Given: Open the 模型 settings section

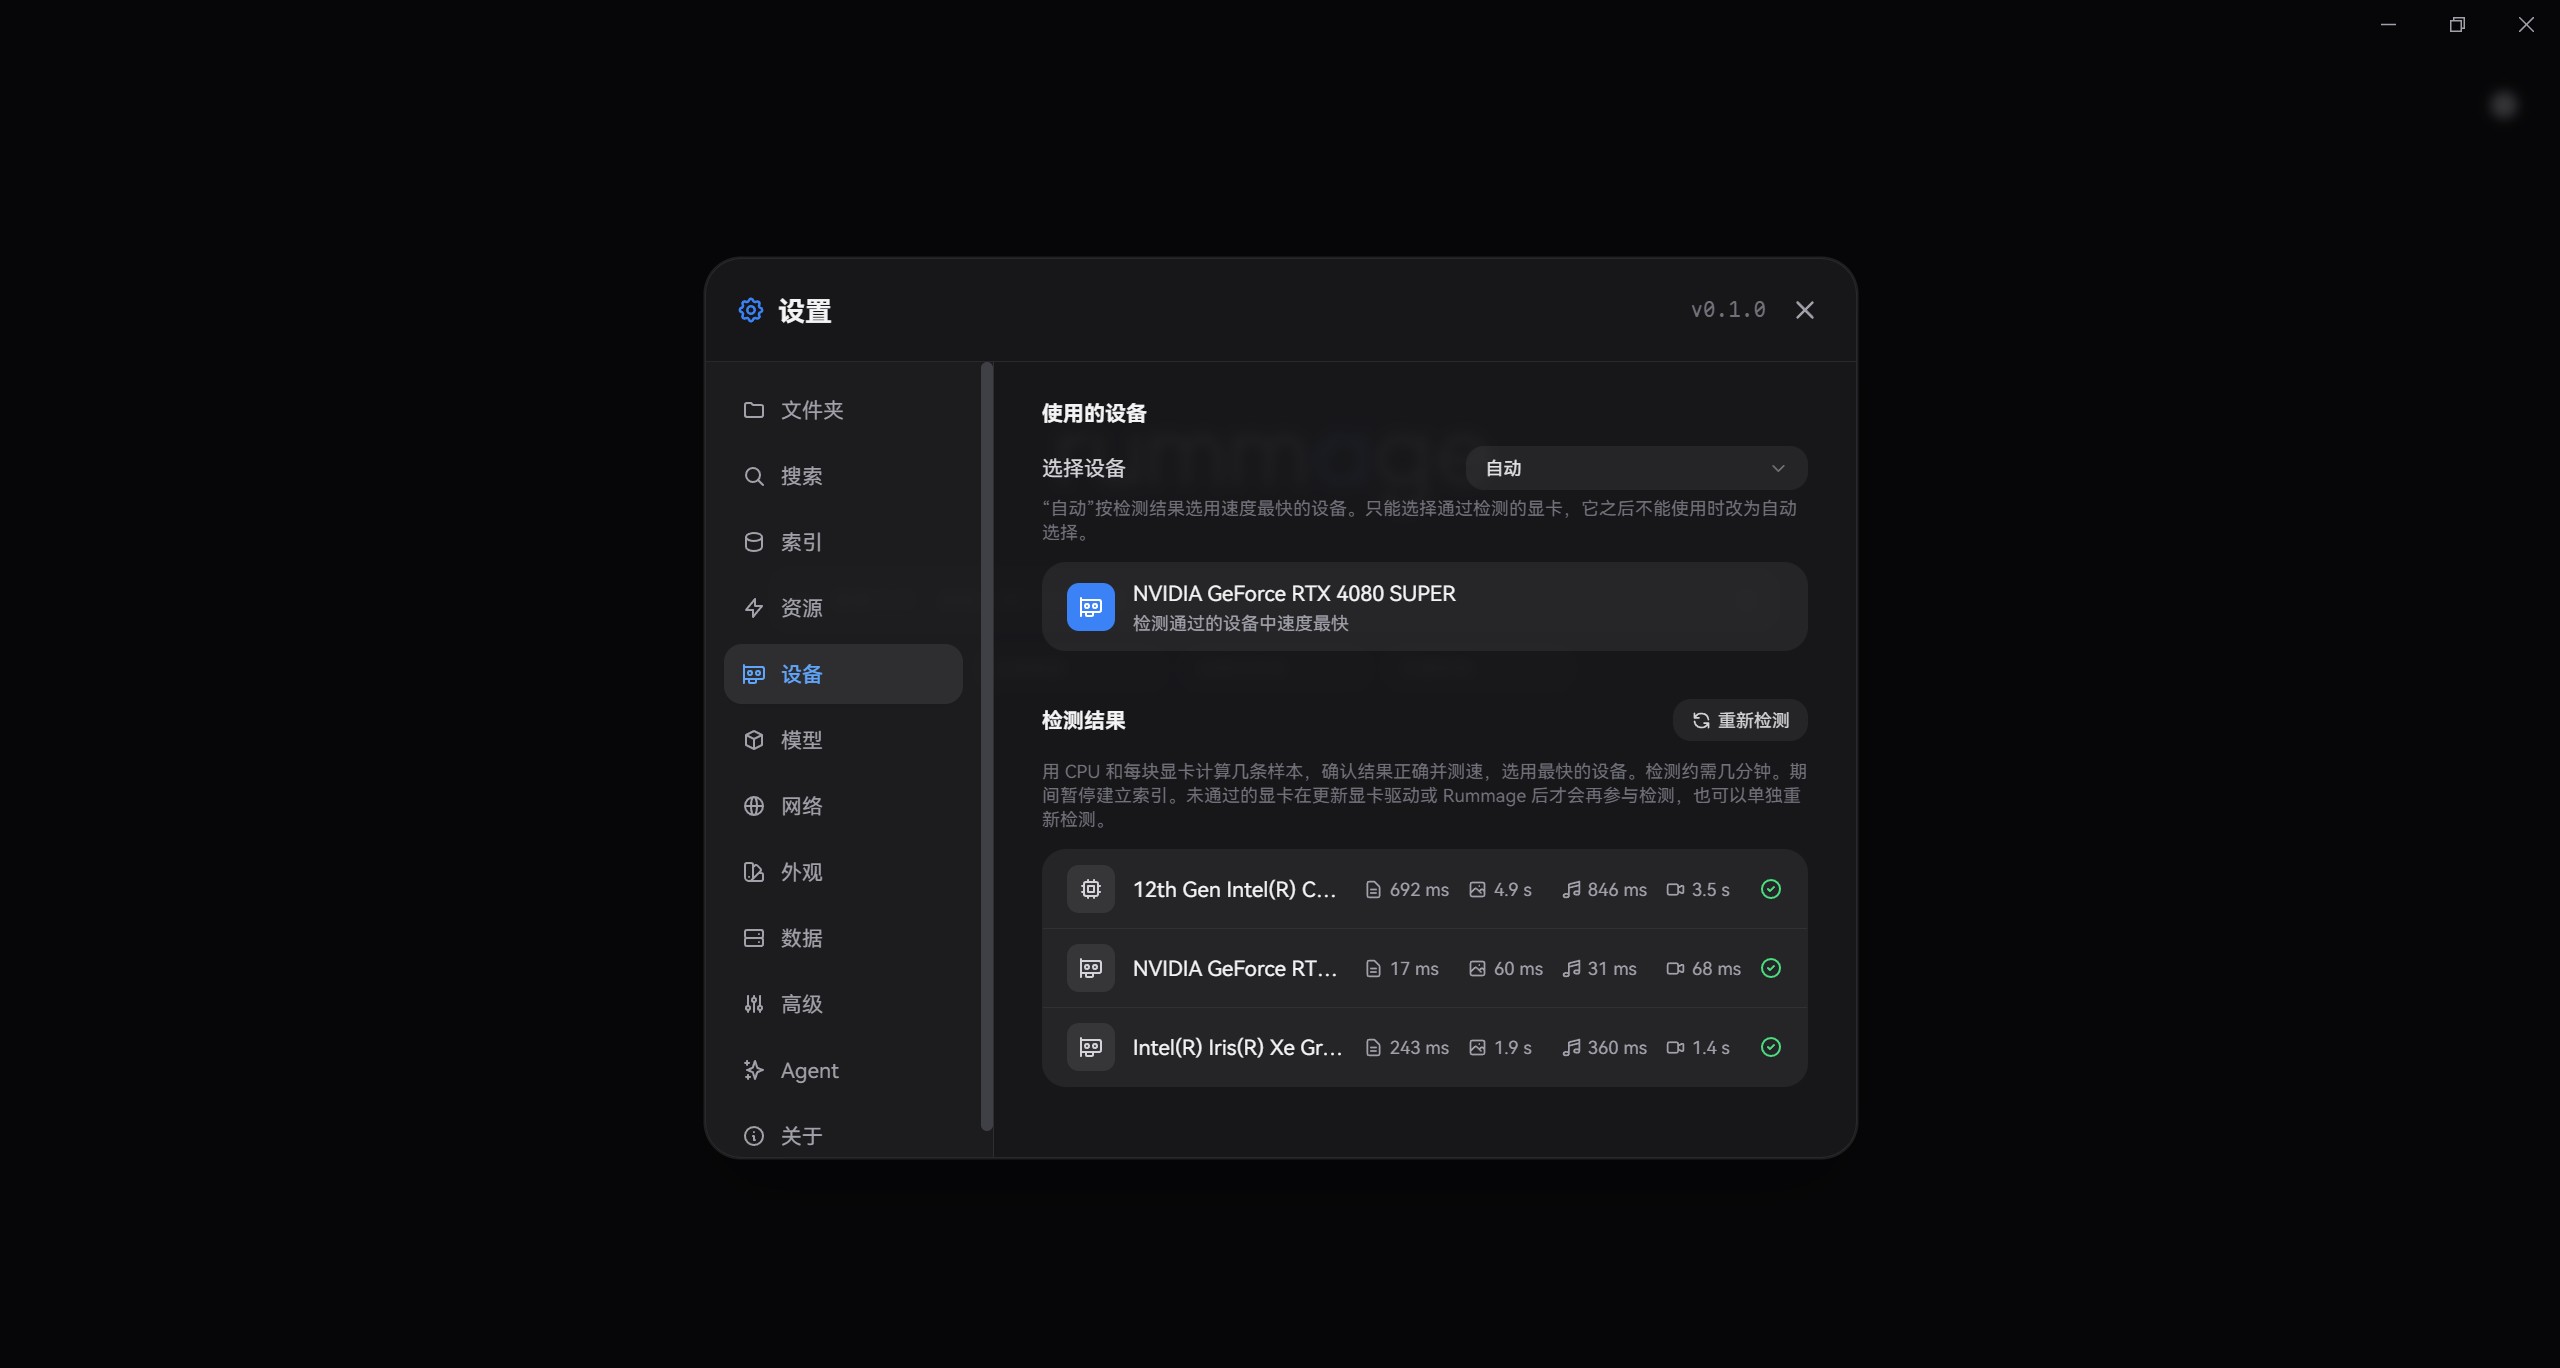Looking at the screenshot, I should coord(842,740).
